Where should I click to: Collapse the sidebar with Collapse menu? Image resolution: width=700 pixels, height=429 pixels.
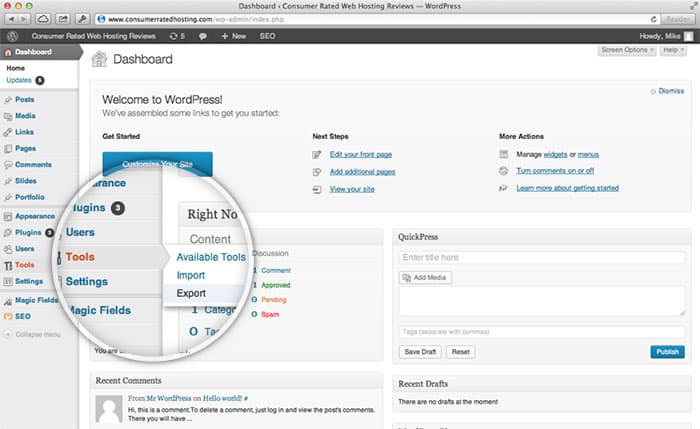(32, 334)
